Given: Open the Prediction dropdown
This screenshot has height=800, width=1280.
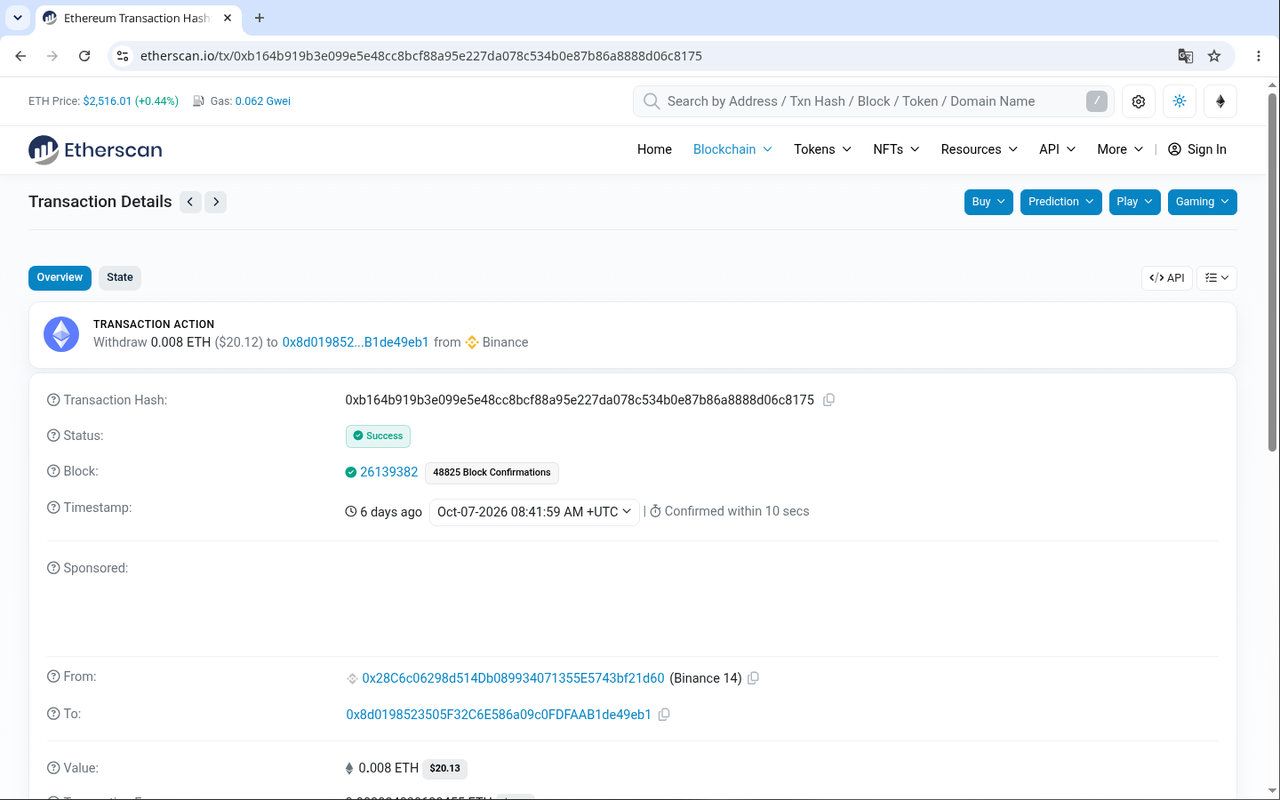Looking at the screenshot, I should (1061, 202).
